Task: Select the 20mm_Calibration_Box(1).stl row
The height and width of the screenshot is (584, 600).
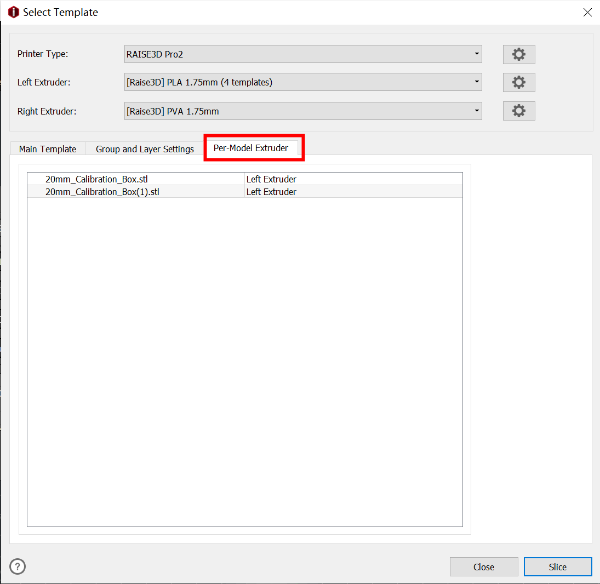Action: 102,191
